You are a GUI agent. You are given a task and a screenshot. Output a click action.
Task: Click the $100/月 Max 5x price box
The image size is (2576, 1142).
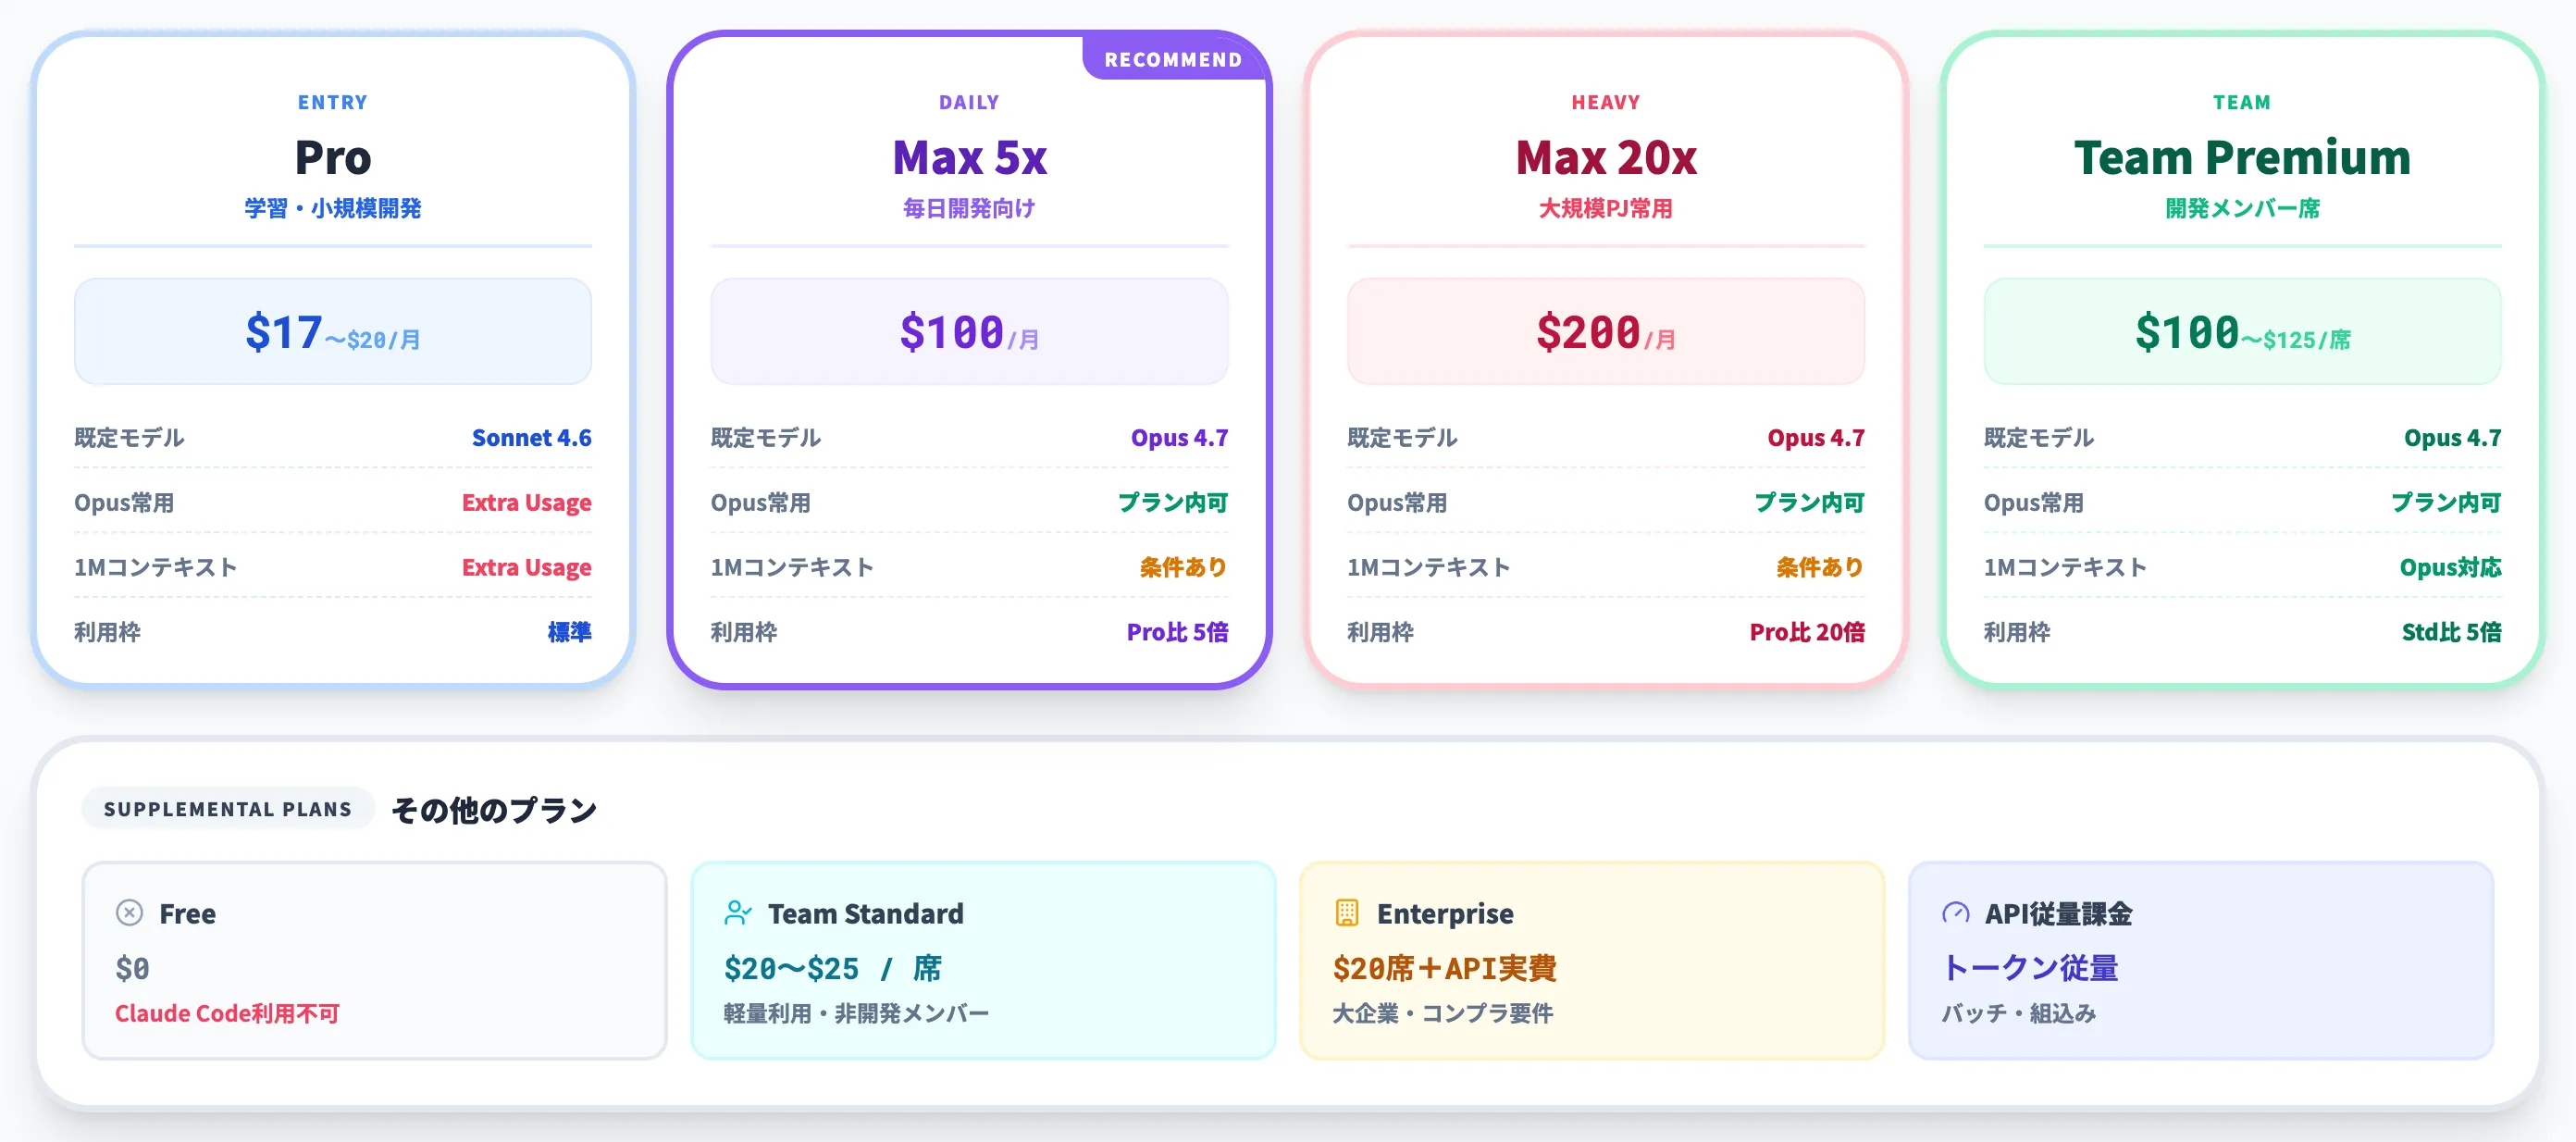[969, 331]
